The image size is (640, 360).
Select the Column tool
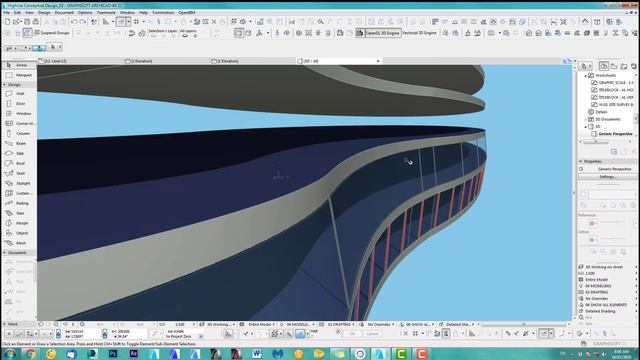pyautogui.click(x=19, y=133)
